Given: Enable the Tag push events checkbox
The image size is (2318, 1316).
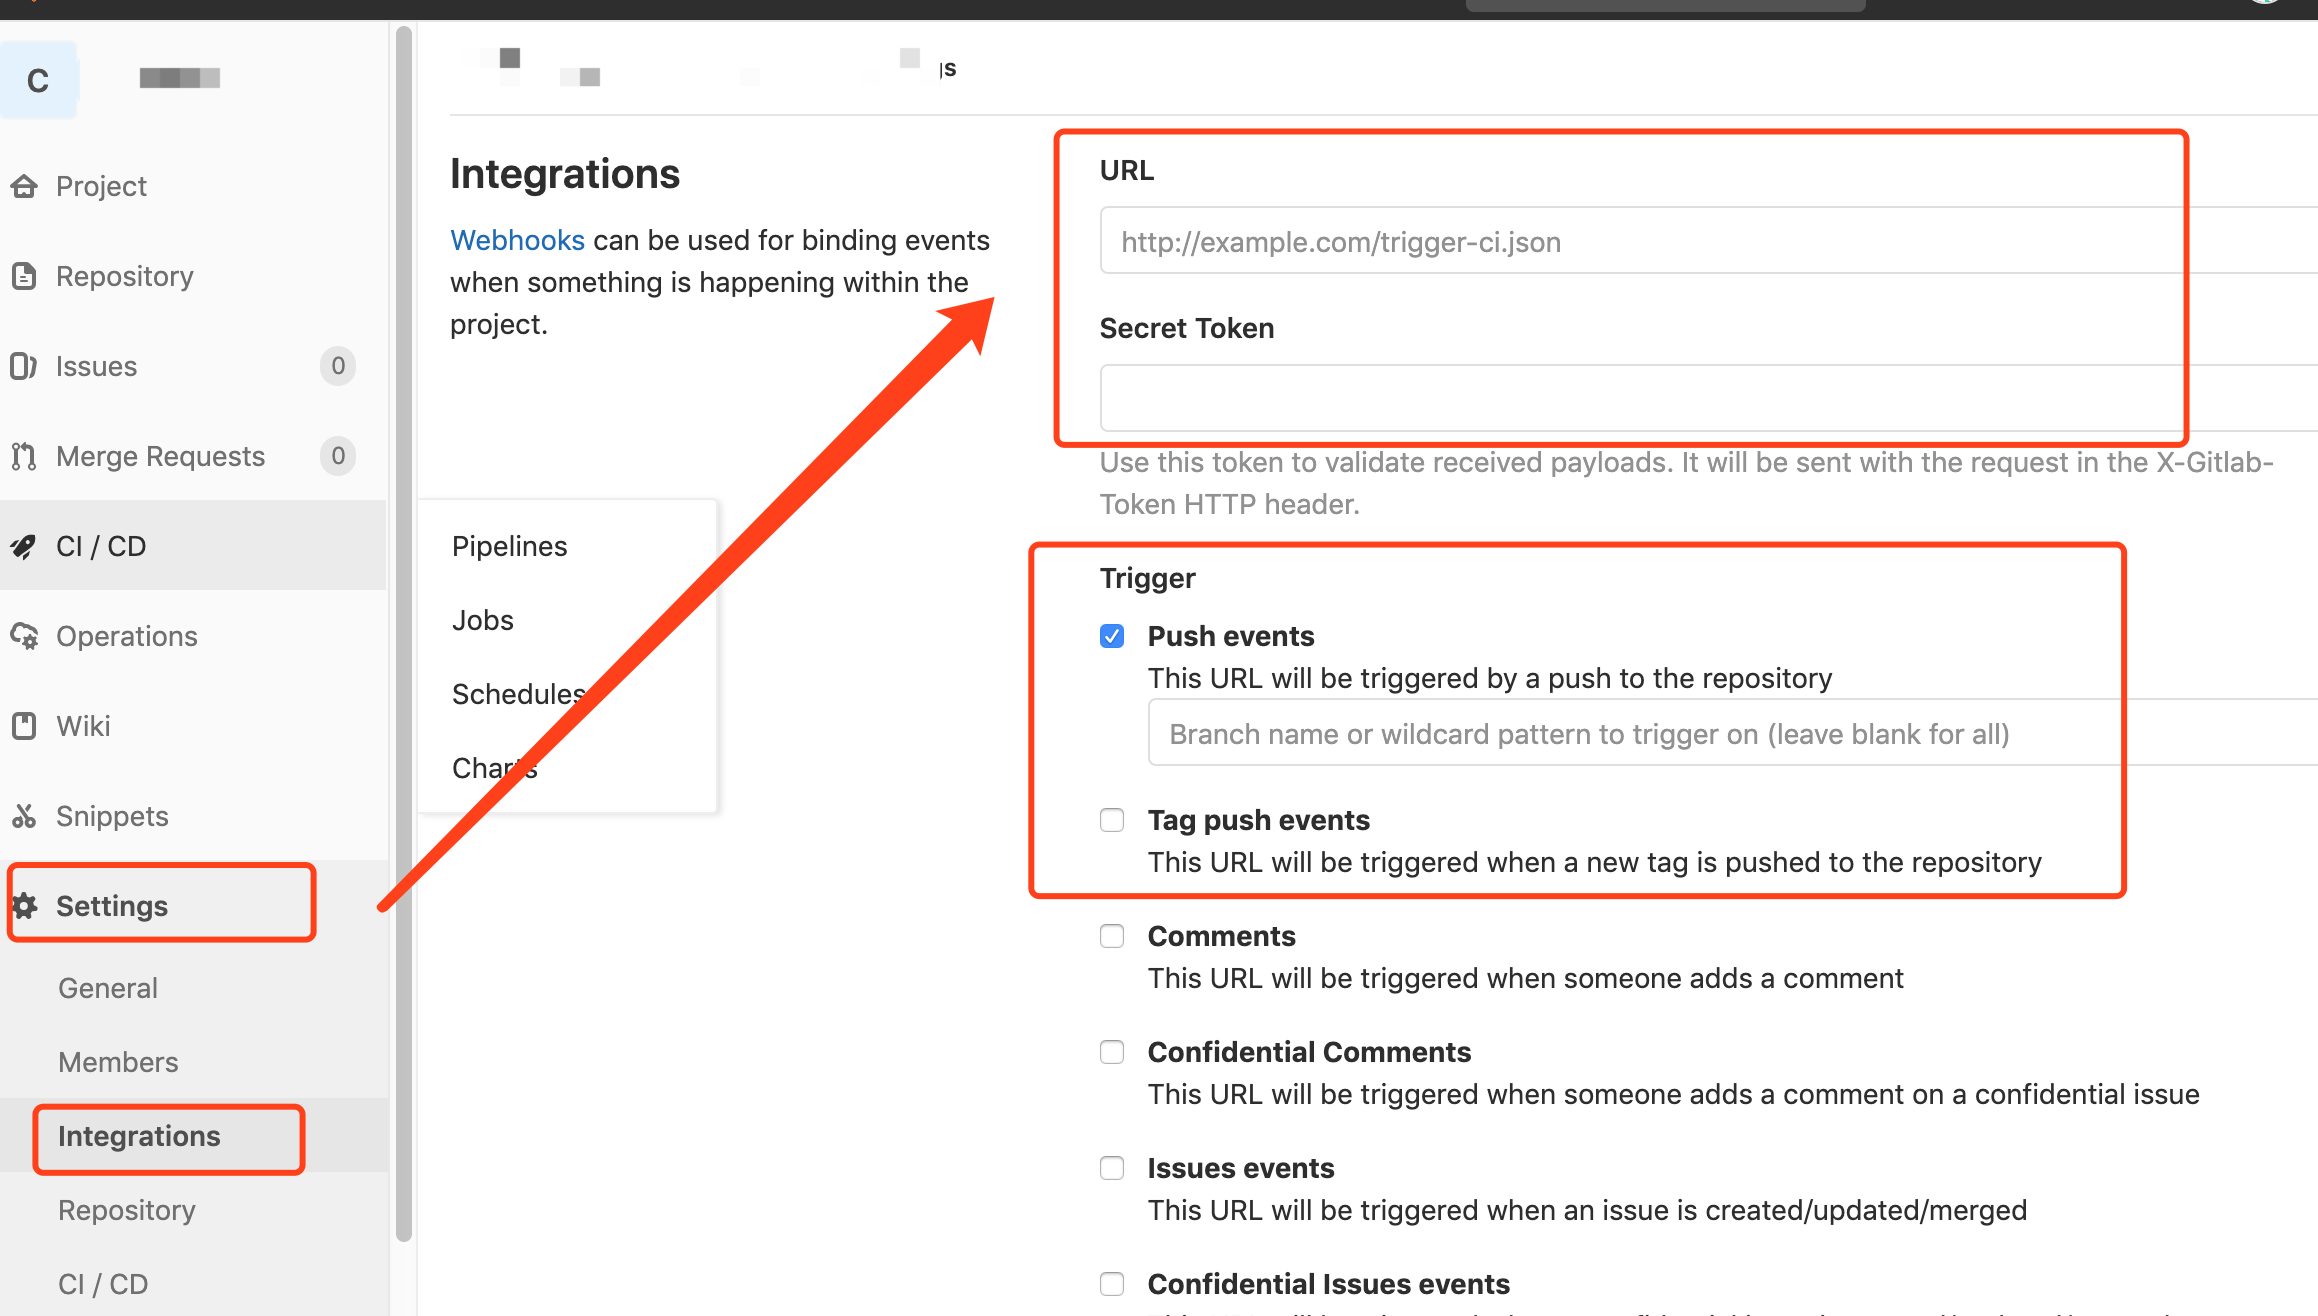Looking at the screenshot, I should coord(1112,820).
